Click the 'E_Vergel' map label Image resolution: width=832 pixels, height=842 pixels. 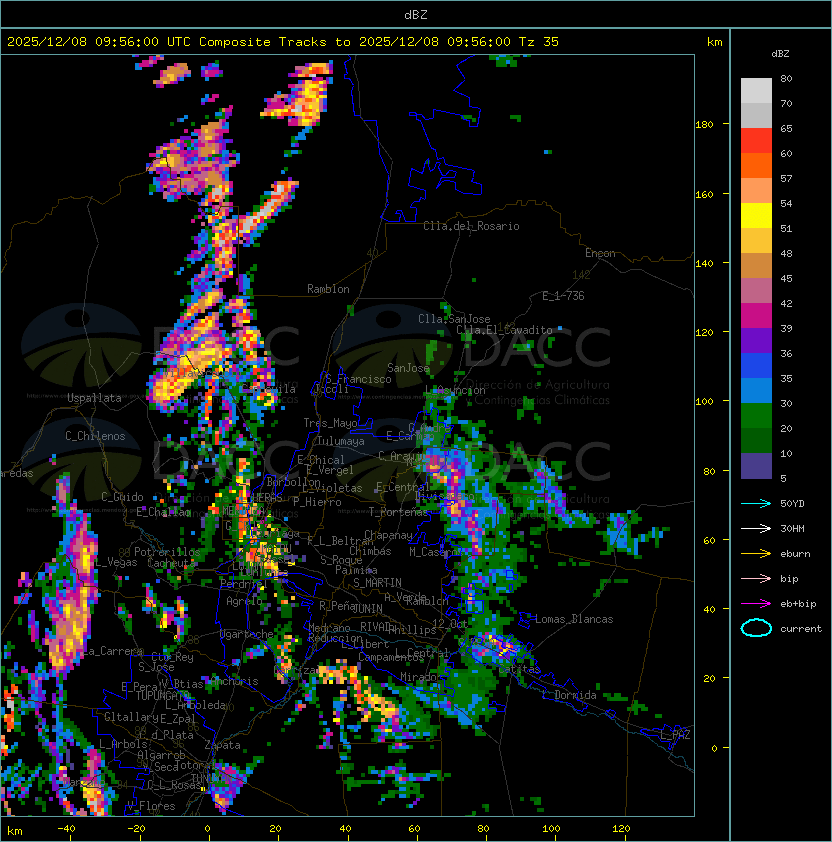click(330, 470)
